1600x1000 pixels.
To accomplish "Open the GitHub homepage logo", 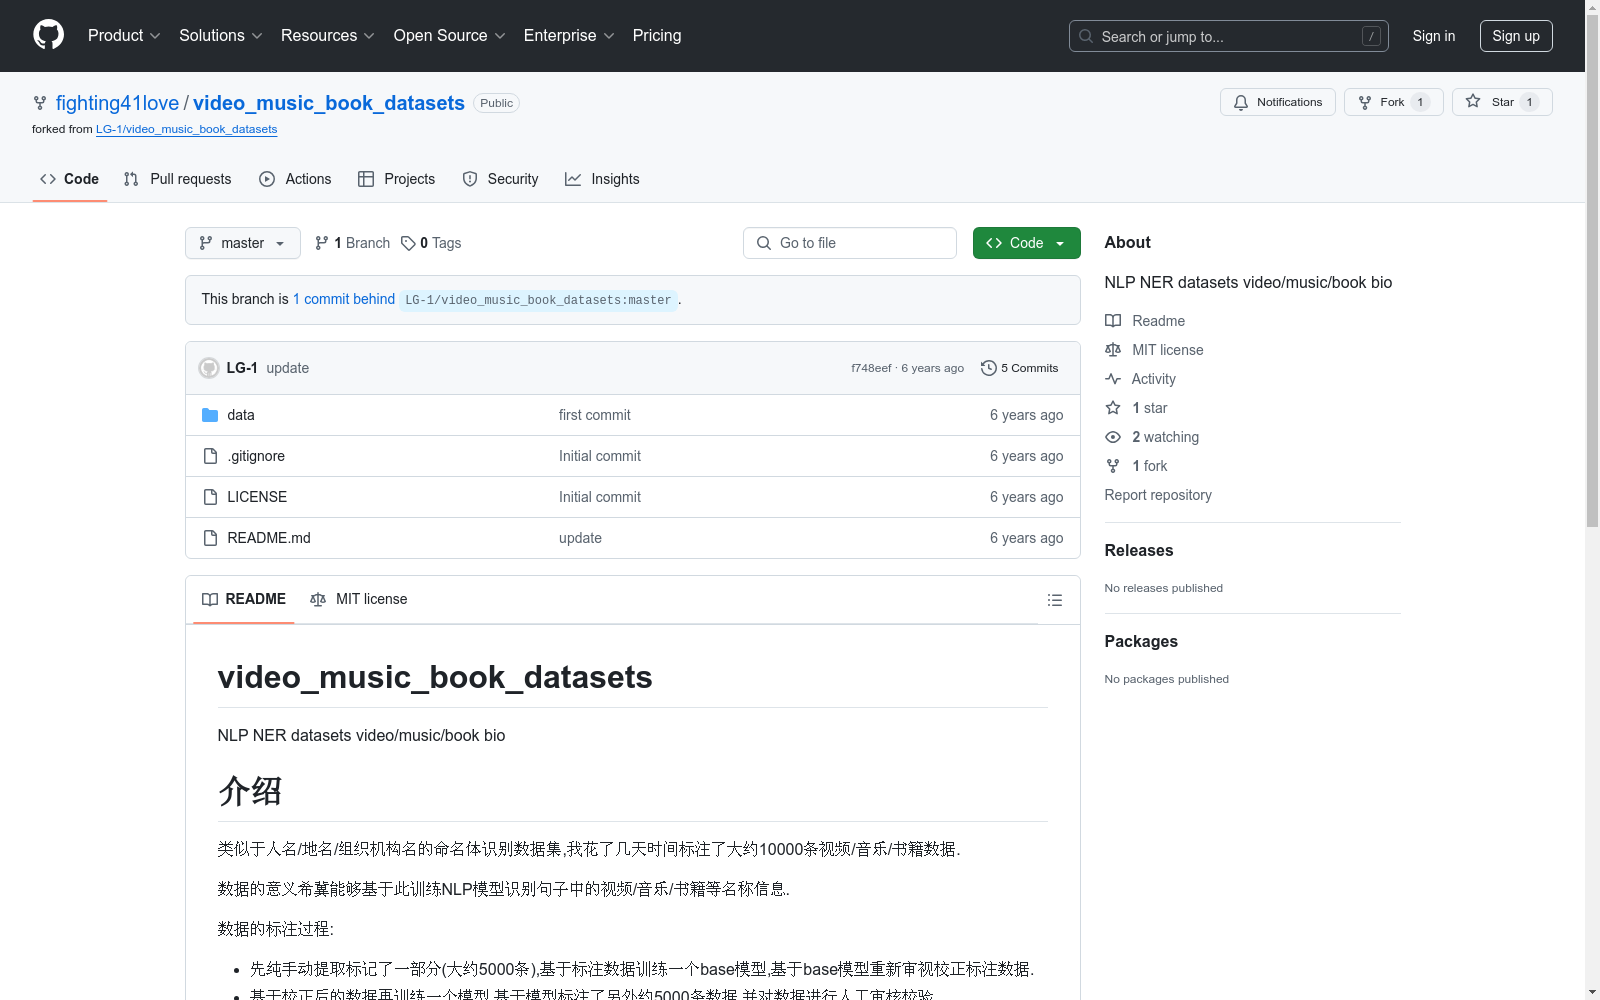I will coord(48,35).
